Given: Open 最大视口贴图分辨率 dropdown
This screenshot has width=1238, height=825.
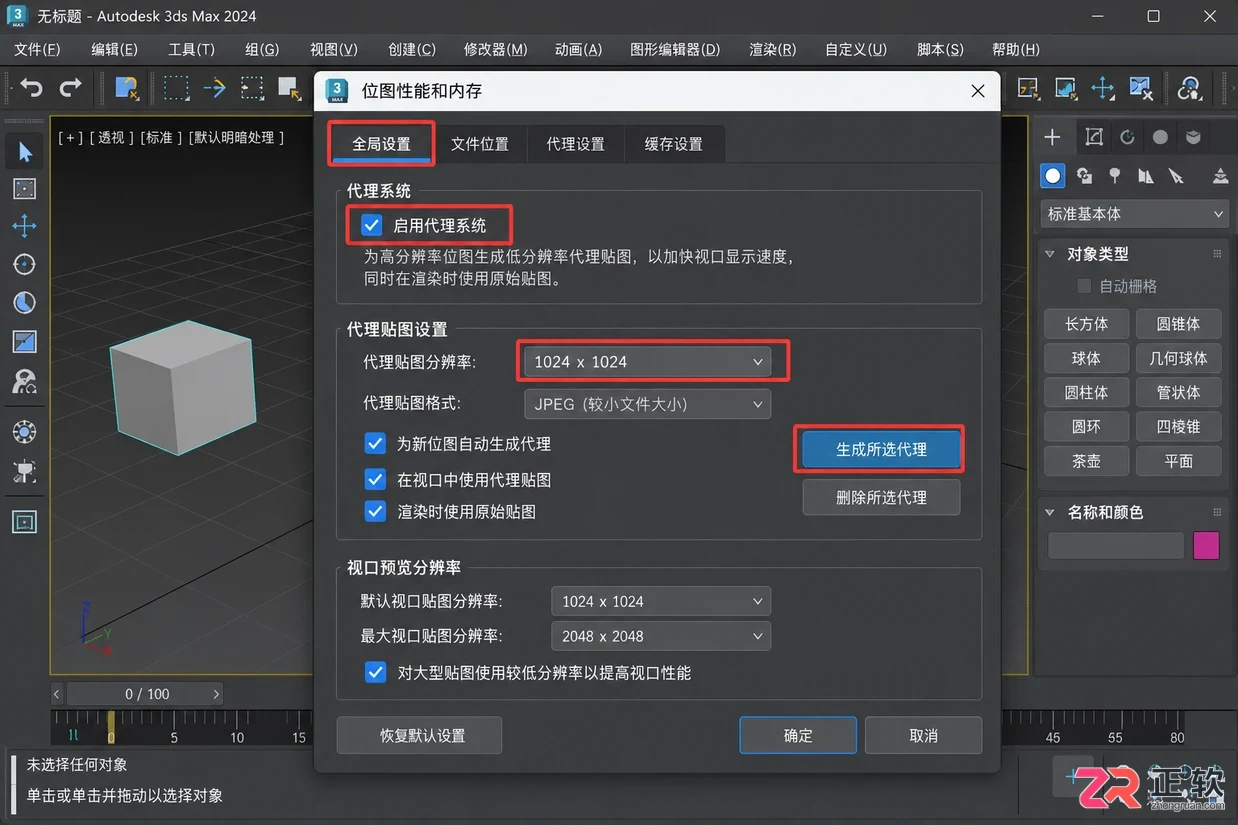Looking at the screenshot, I should click(x=661, y=636).
